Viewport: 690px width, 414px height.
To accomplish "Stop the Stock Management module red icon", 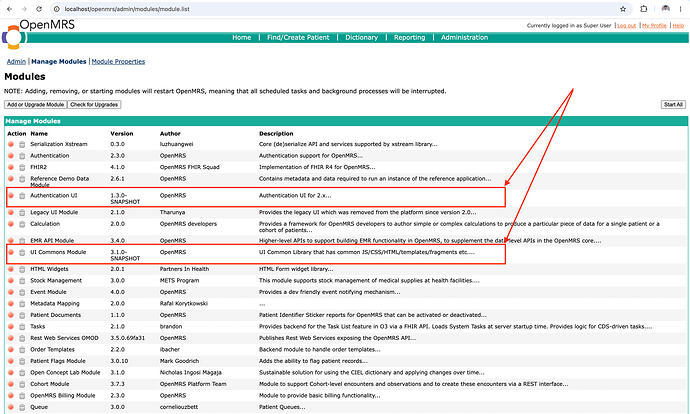I will point(11,280).
